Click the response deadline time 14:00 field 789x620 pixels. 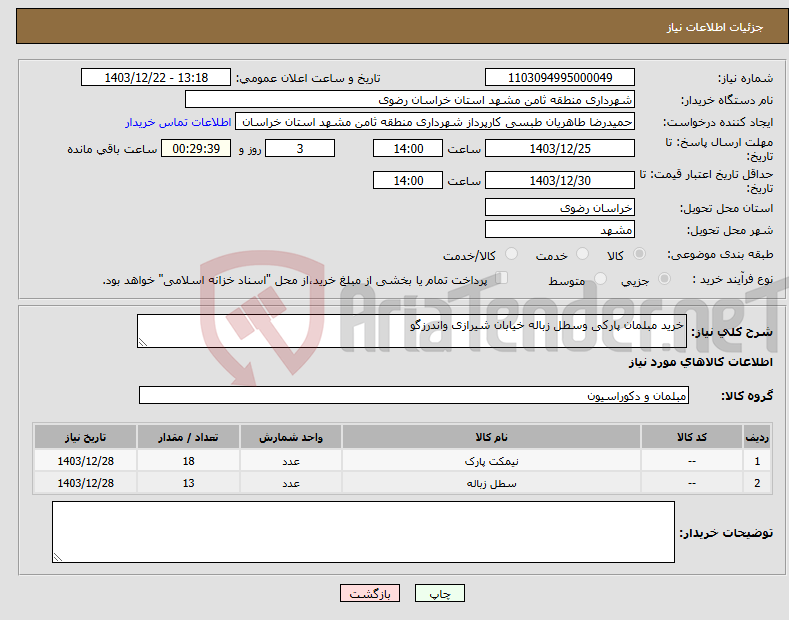(x=408, y=148)
